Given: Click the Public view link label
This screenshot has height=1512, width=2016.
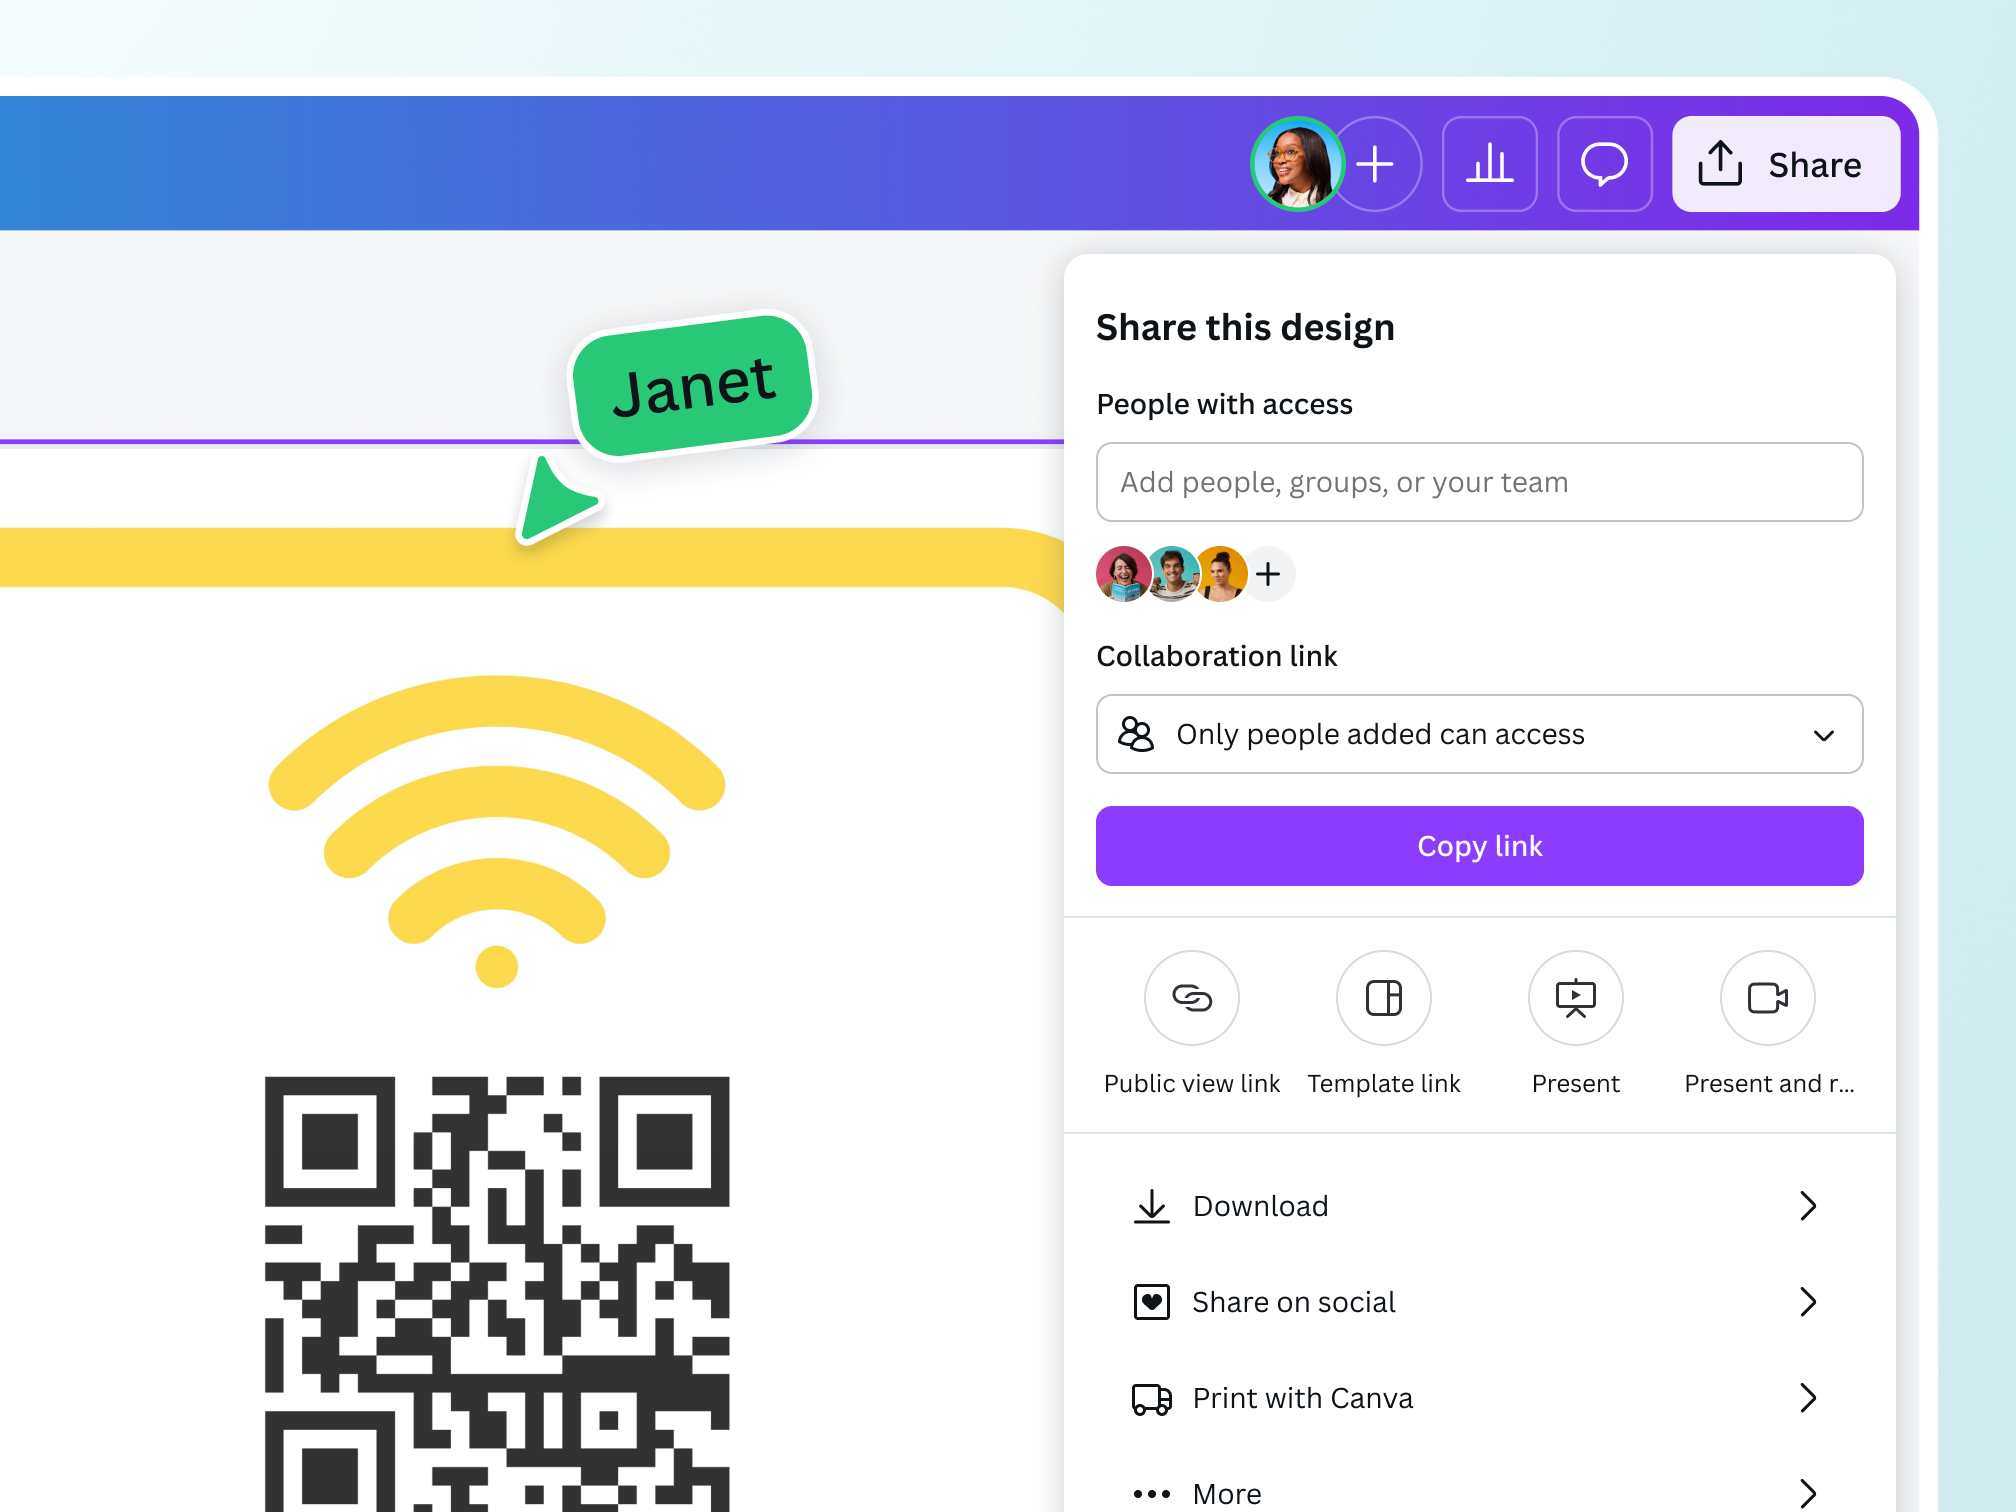Looking at the screenshot, I should pos(1191,1084).
